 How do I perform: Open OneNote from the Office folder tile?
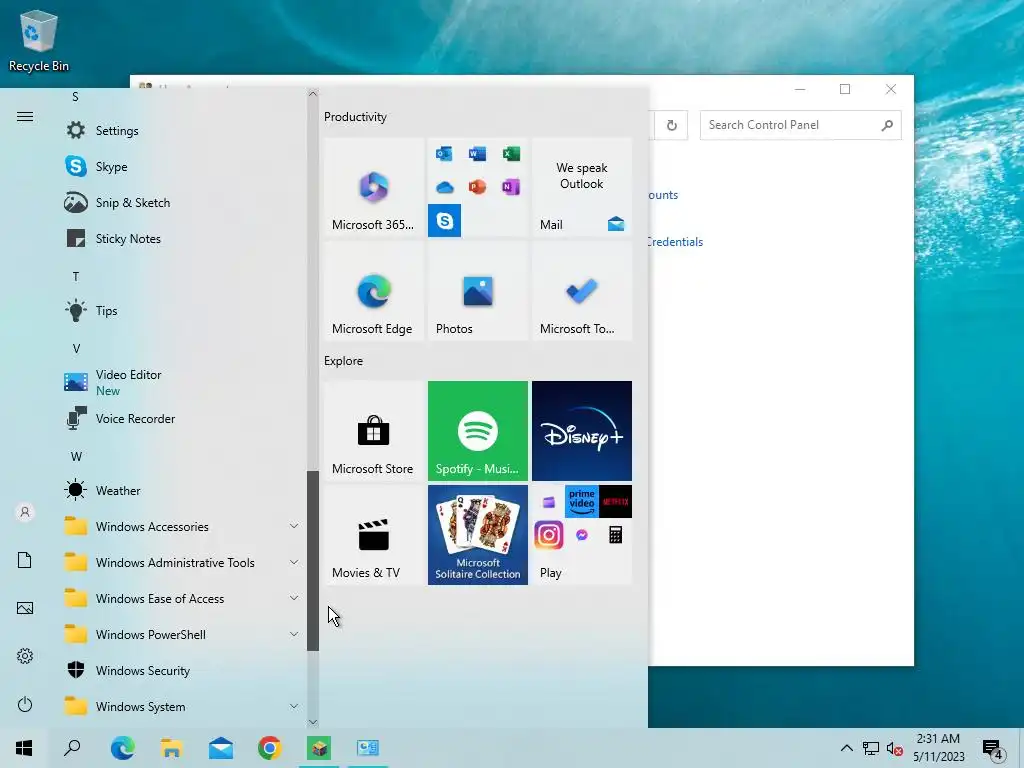point(511,187)
